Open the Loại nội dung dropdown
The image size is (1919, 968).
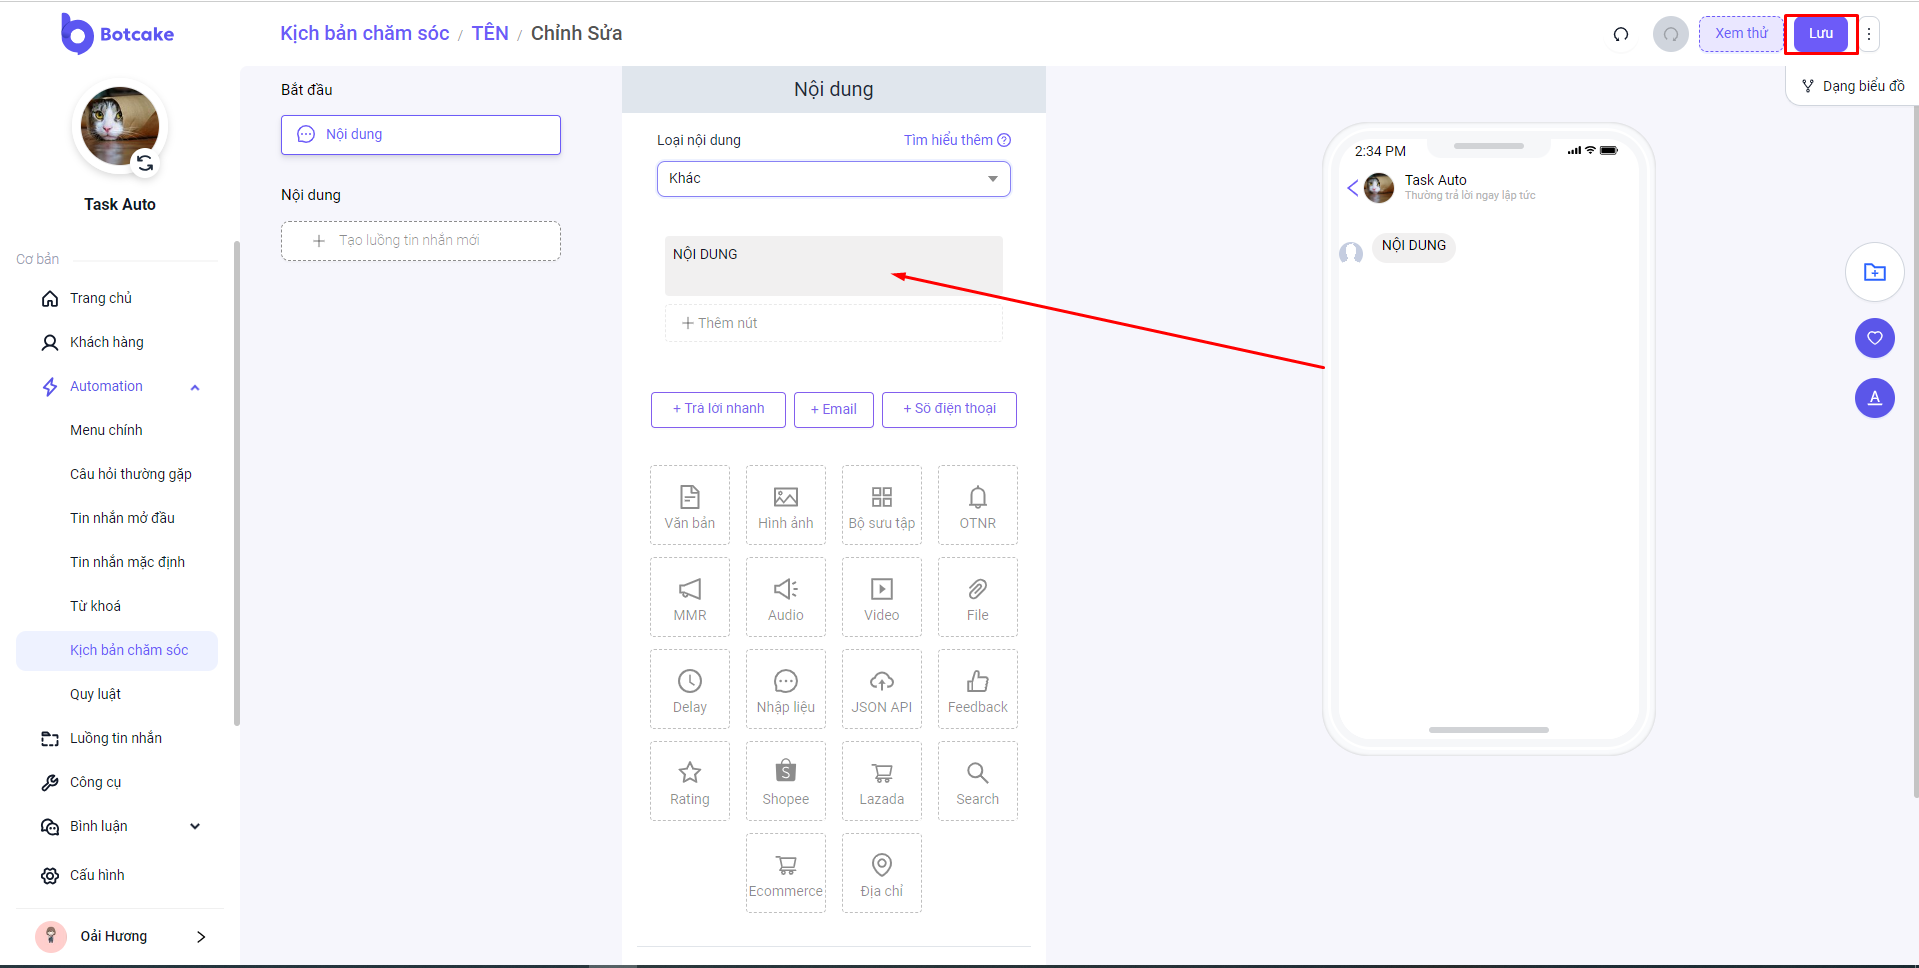pos(833,179)
